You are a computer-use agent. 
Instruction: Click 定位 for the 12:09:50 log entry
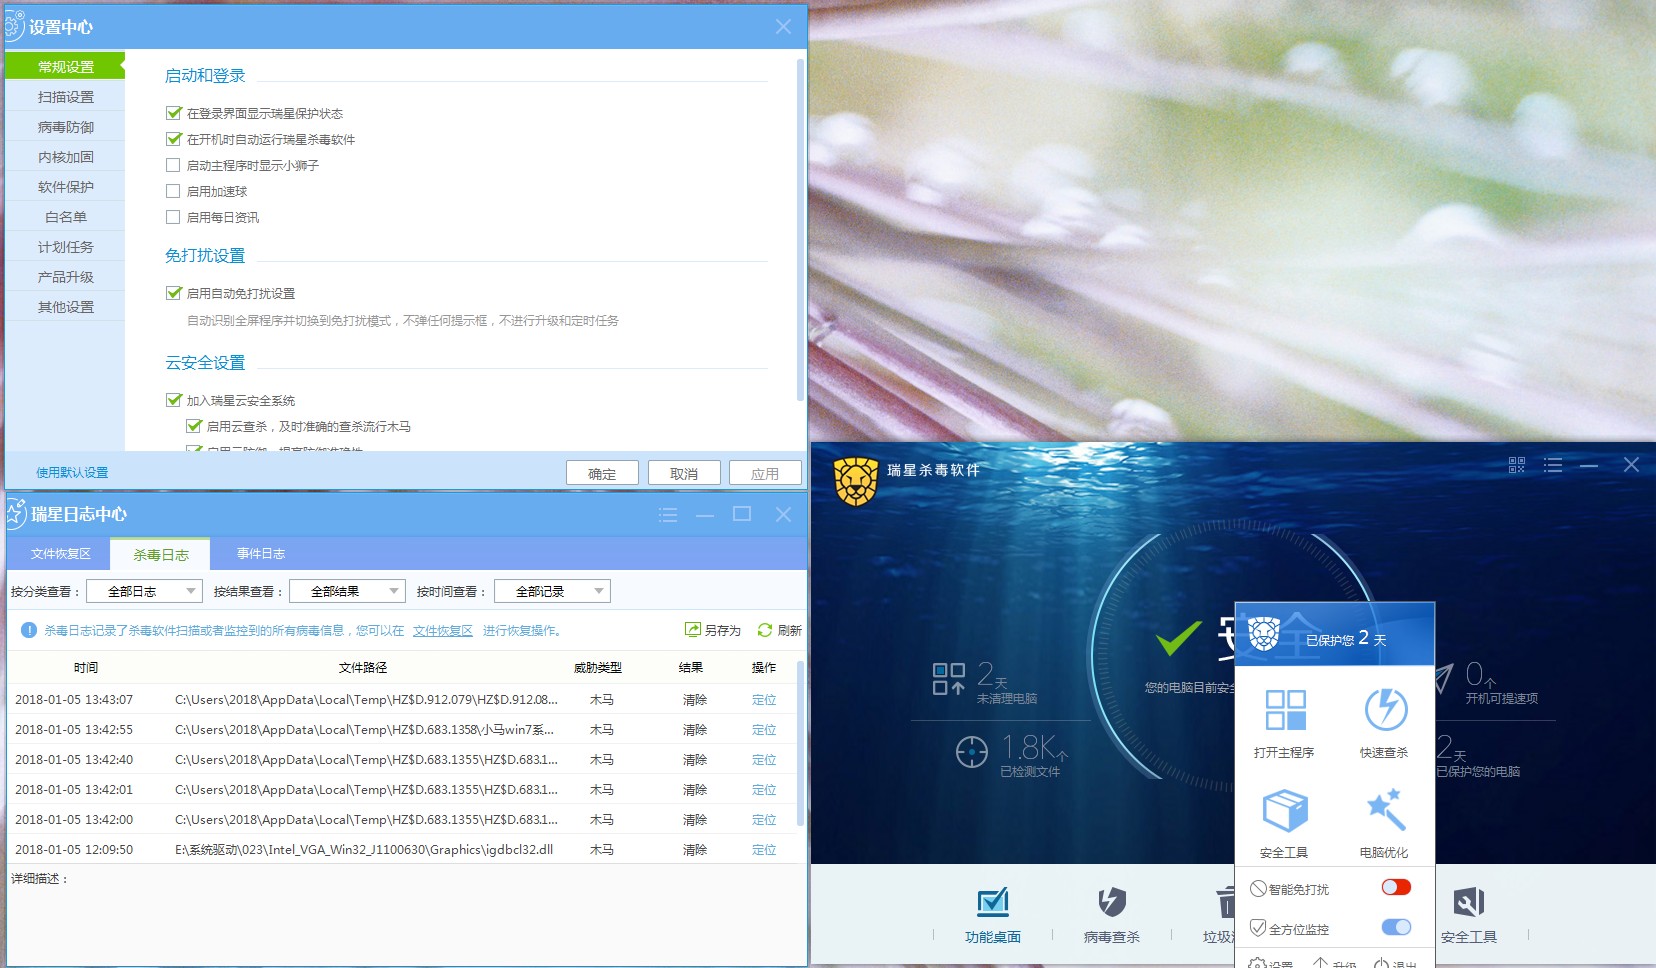click(764, 850)
